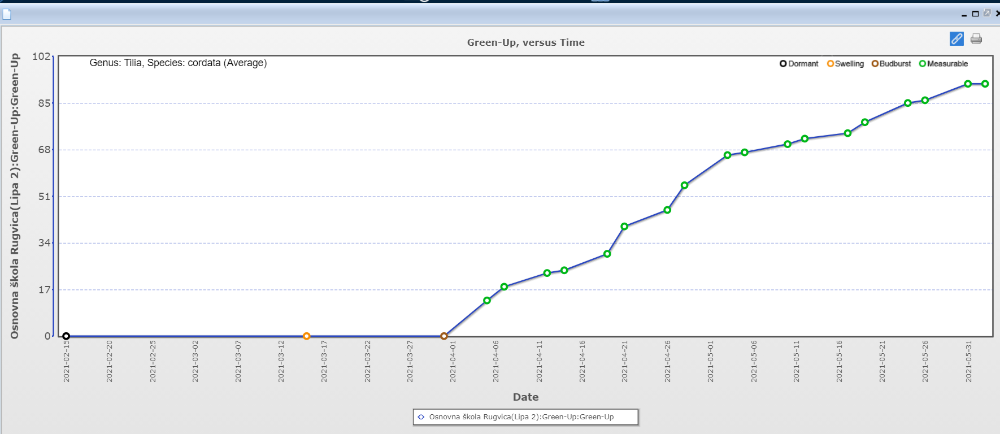Click the Date axis label

click(526, 397)
